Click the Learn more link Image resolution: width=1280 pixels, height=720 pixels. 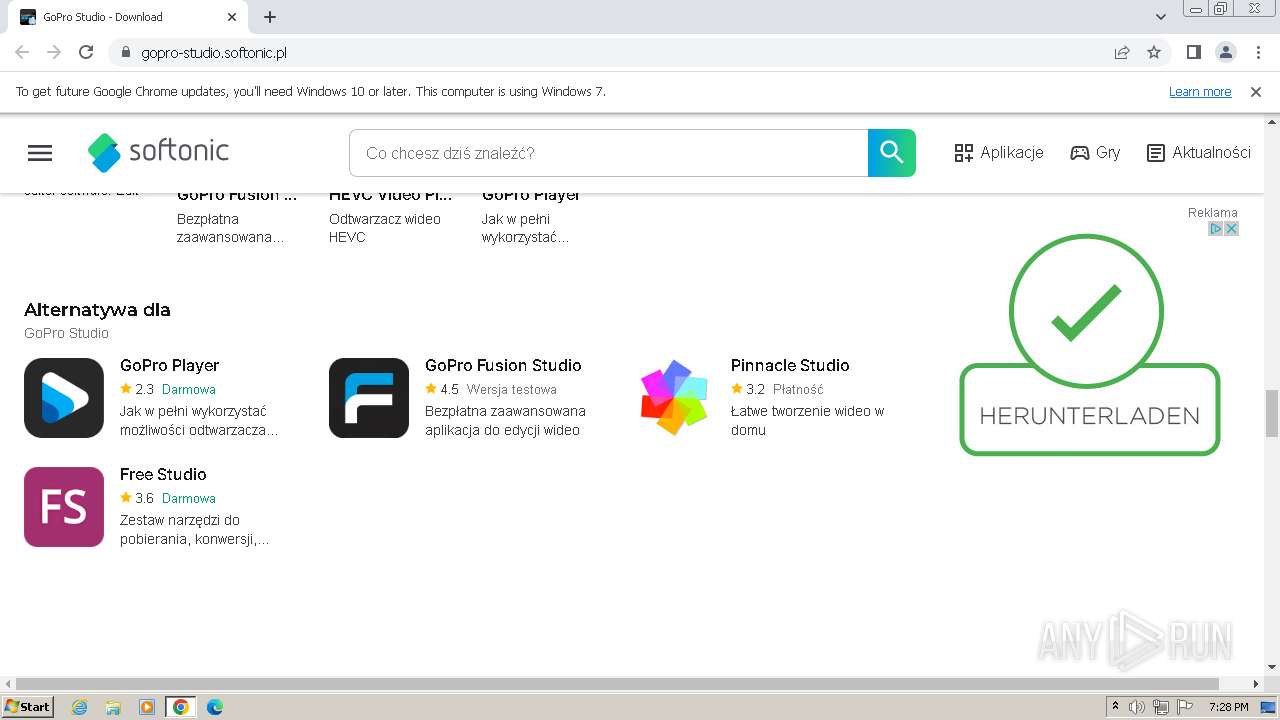pyautogui.click(x=1200, y=92)
